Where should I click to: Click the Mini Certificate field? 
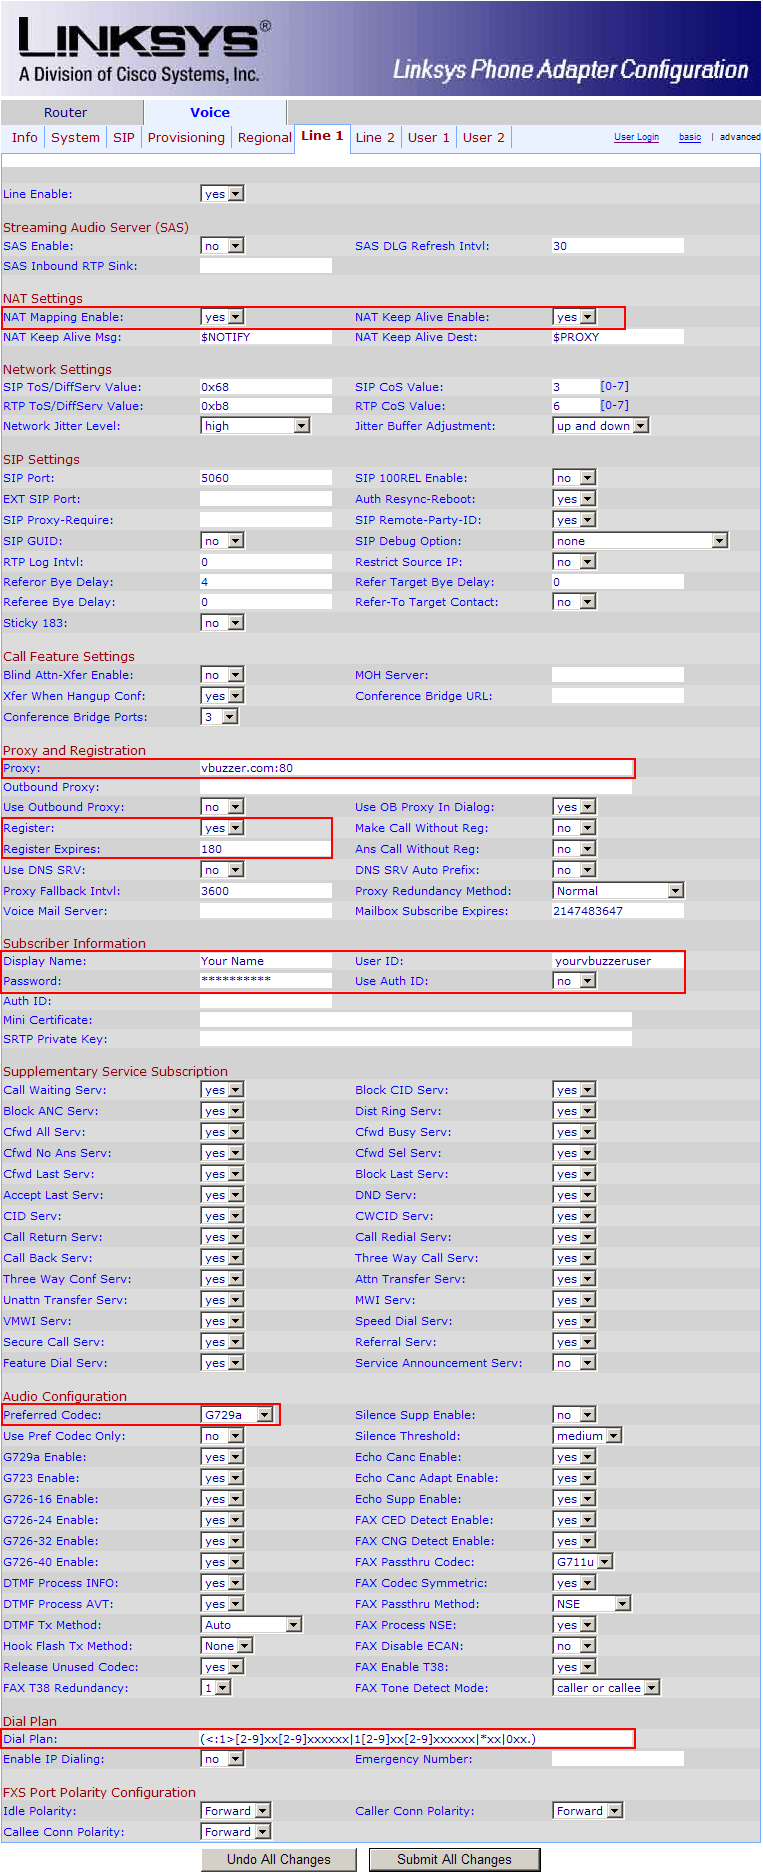point(416,1020)
